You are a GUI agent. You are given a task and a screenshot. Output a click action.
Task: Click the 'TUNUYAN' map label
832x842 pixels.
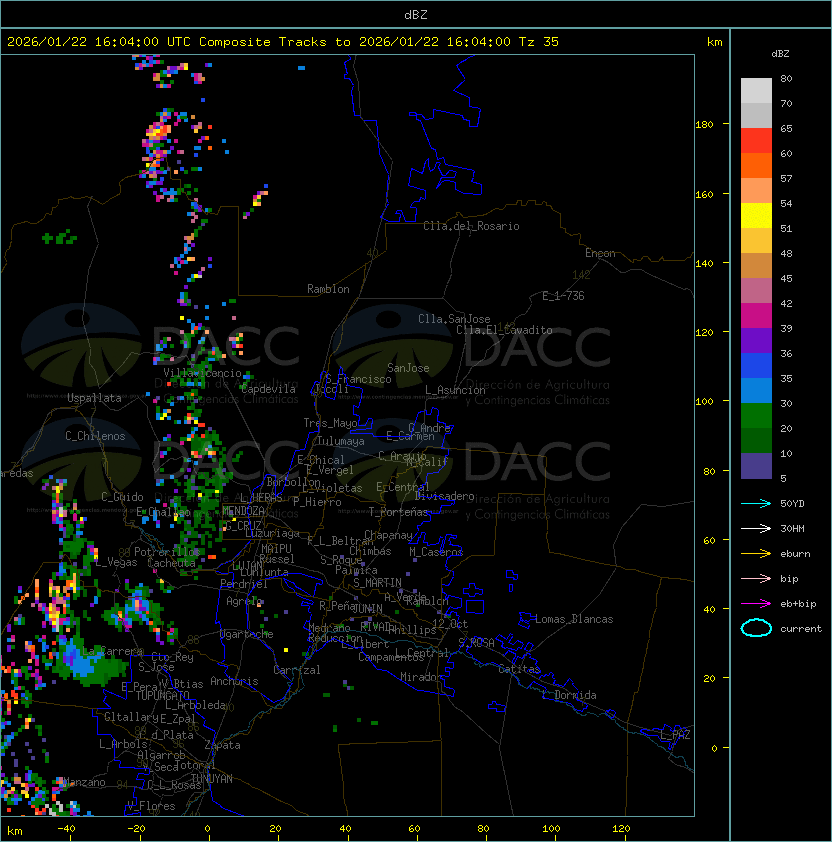[212, 779]
